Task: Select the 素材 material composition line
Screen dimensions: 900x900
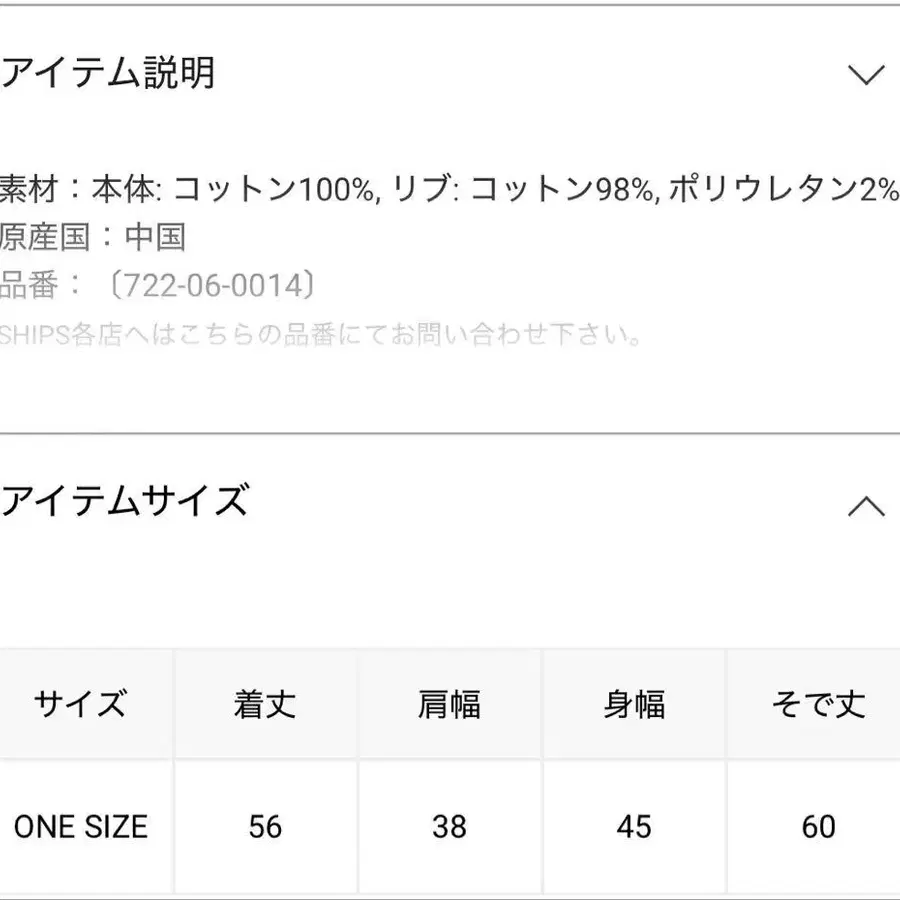Action: point(450,188)
